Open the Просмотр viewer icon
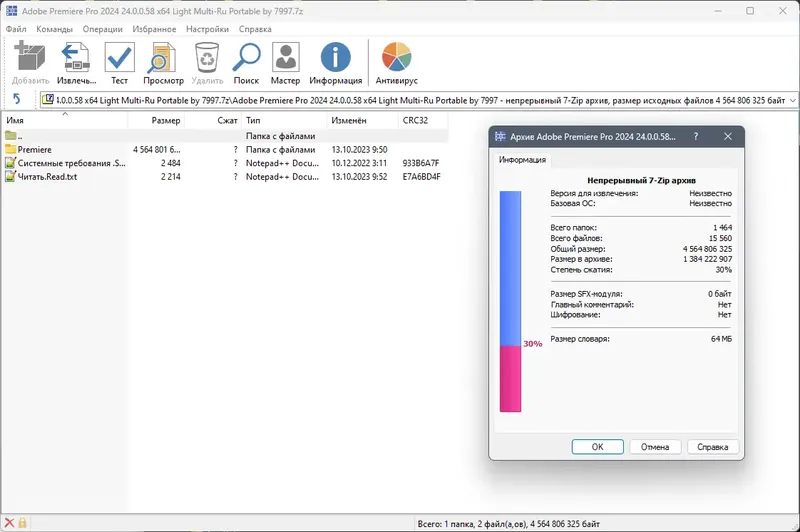The height and width of the screenshot is (532, 800). coord(162,57)
